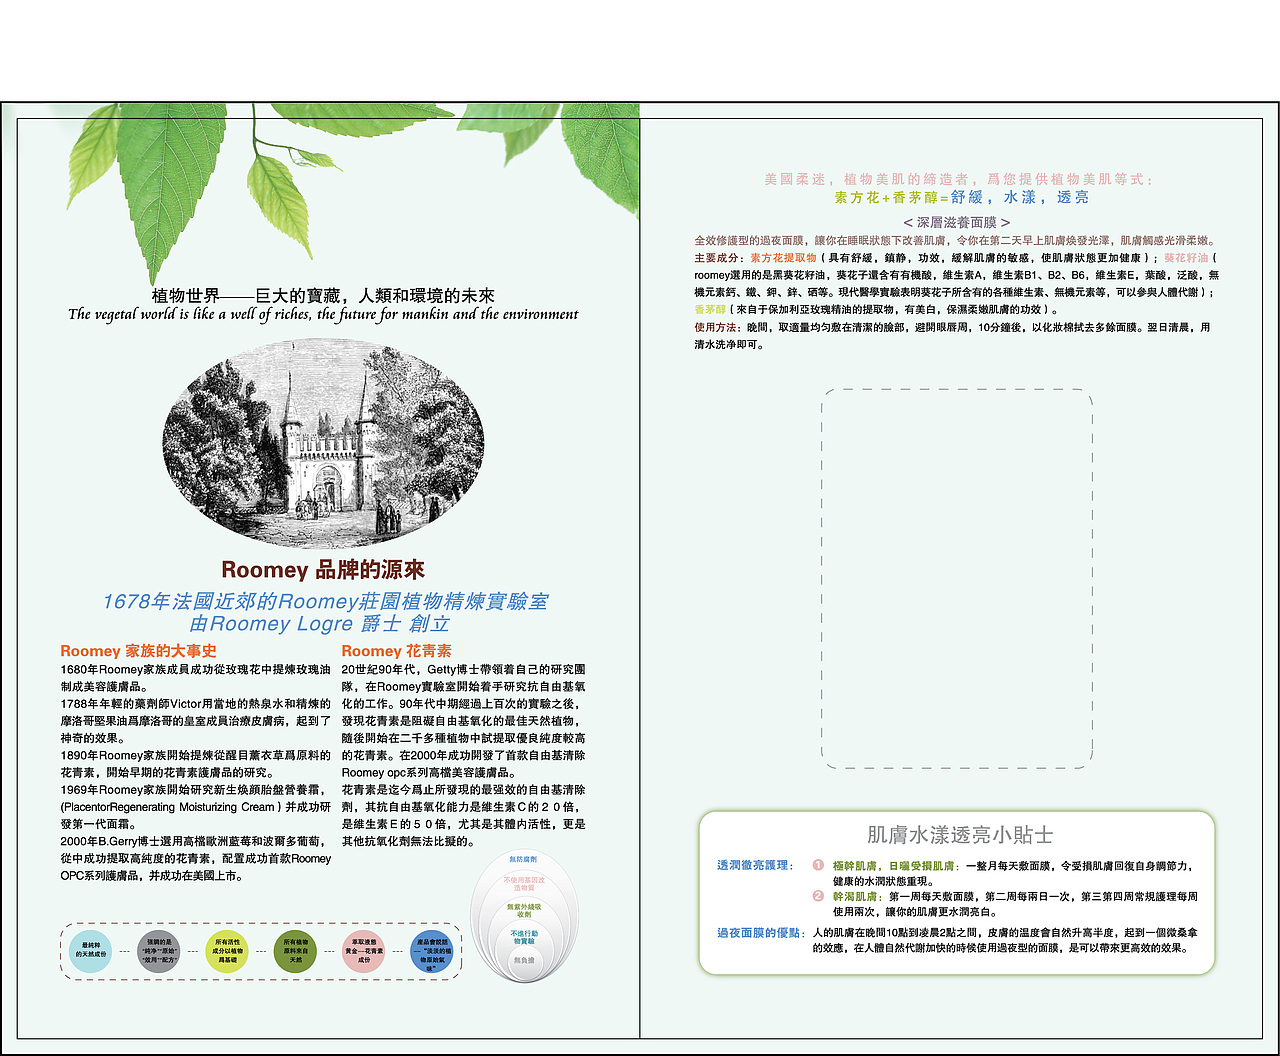Click the blue italic '1678年法國近郊的Roomey莊園' line

tap(325, 601)
